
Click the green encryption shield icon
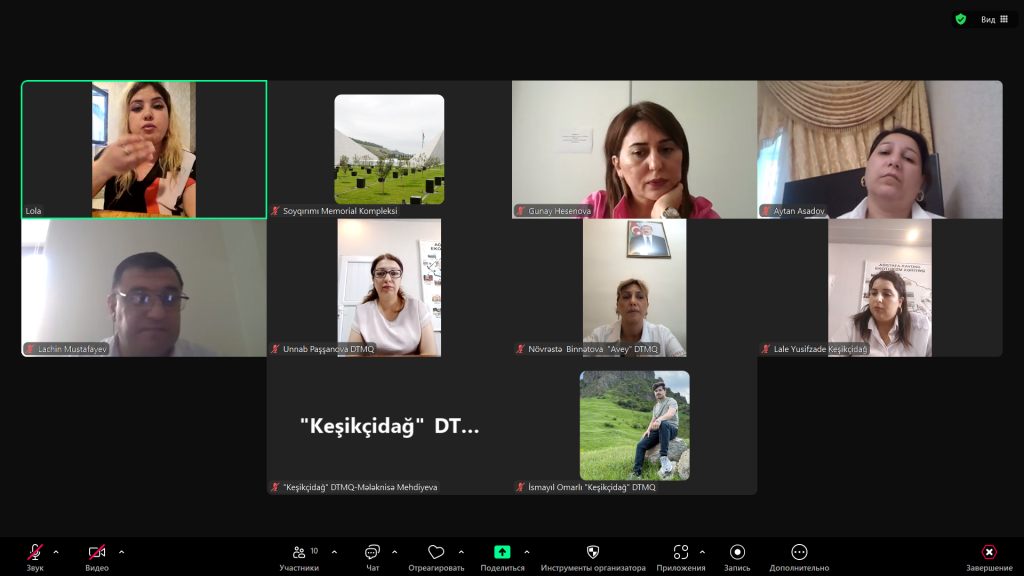pyautogui.click(x=961, y=20)
